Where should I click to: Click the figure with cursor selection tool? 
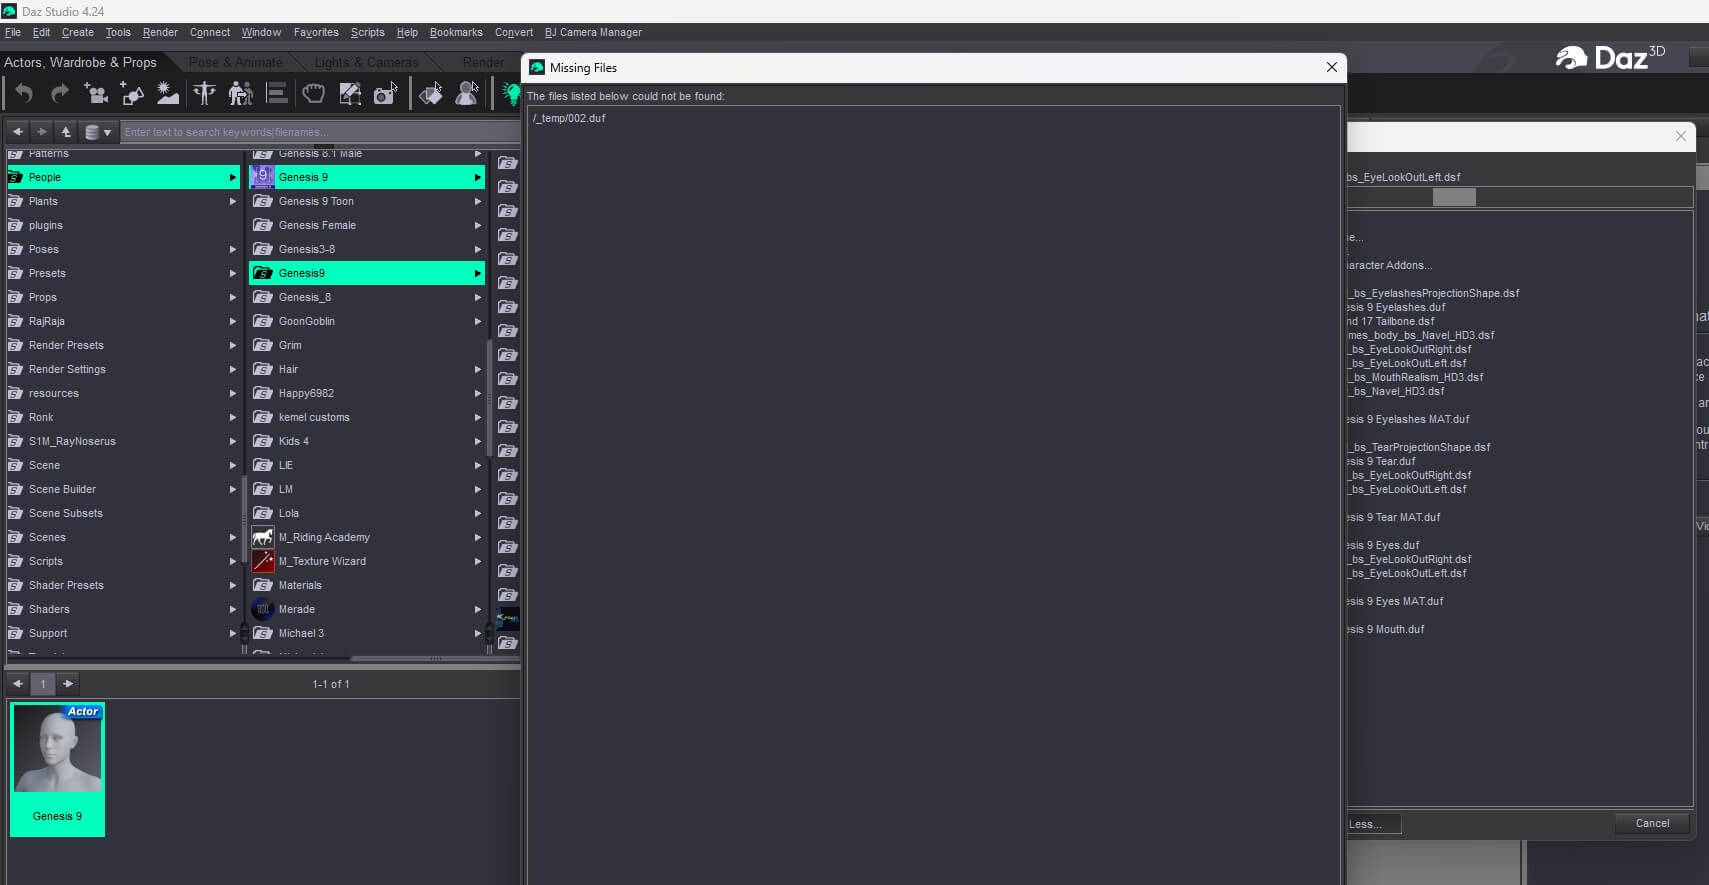point(467,94)
